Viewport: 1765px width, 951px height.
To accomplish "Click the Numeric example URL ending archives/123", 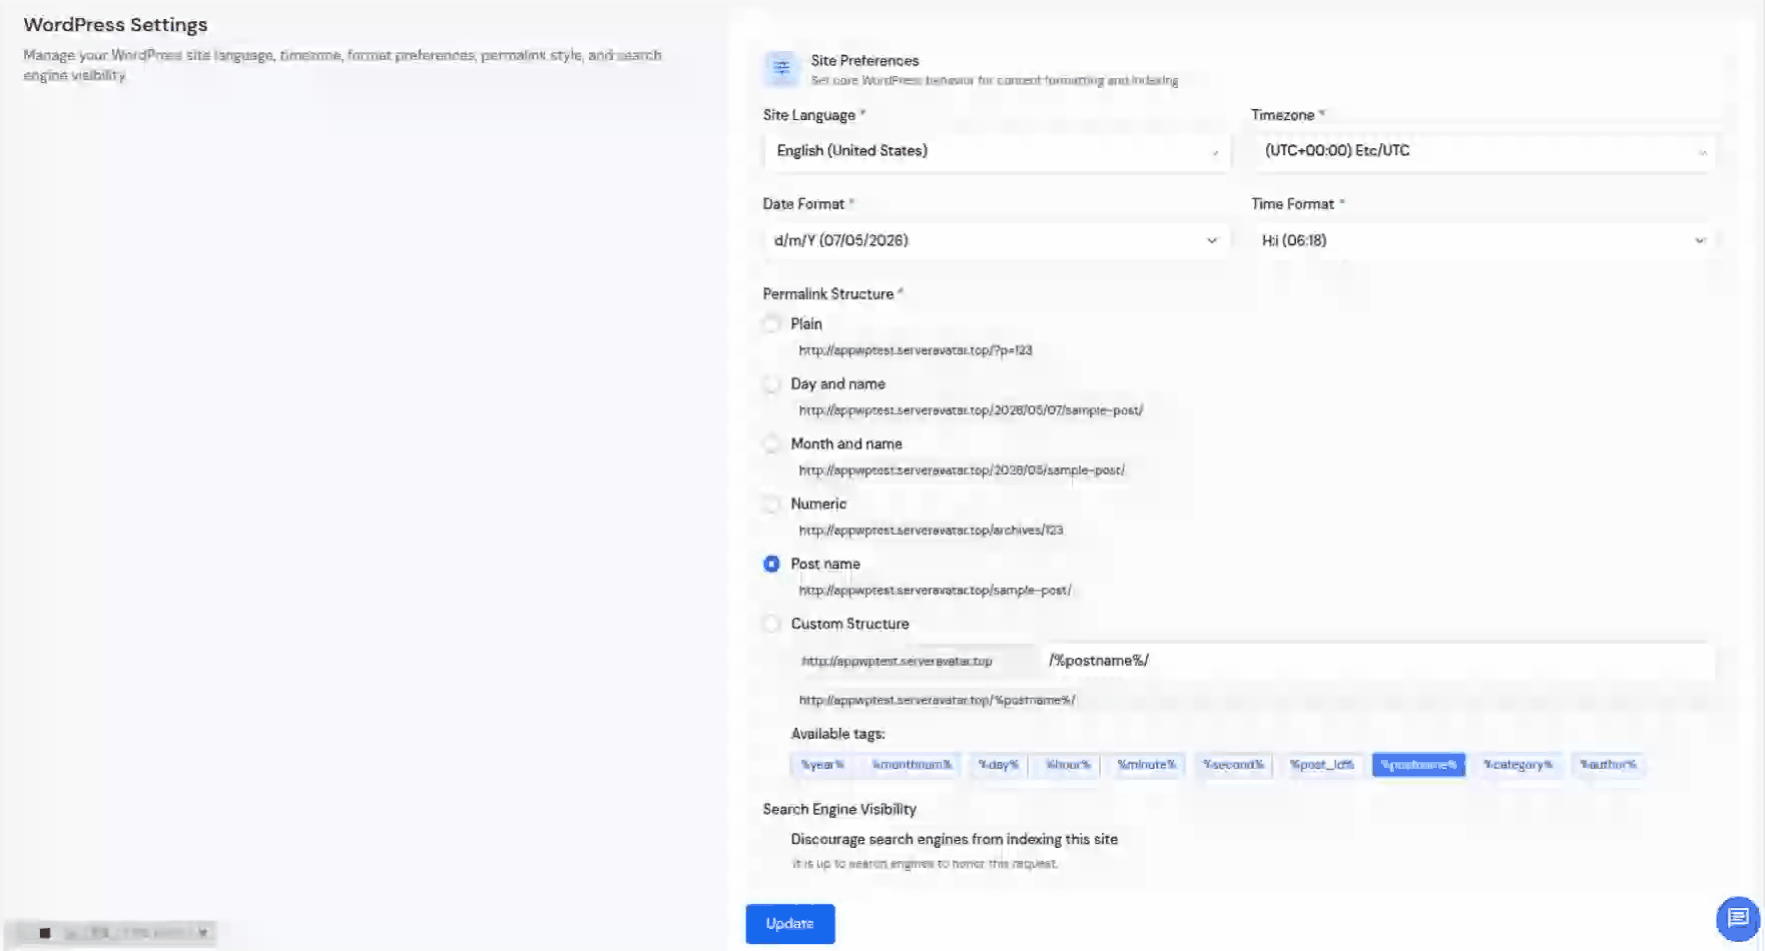I will click(930, 531).
